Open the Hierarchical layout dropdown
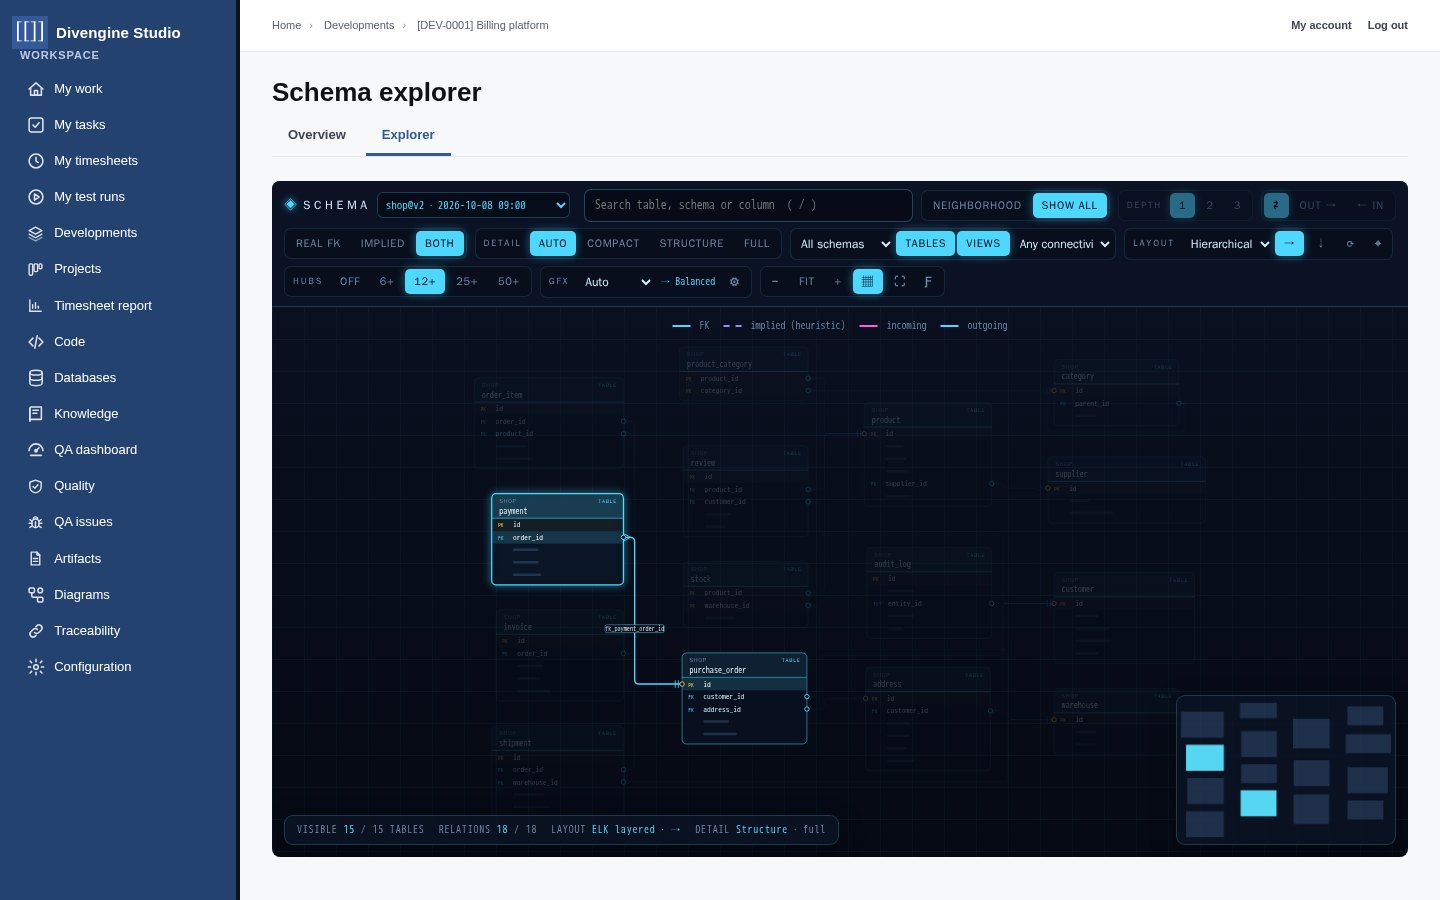Screen dimensions: 1440x900 (x=1229, y=244)
